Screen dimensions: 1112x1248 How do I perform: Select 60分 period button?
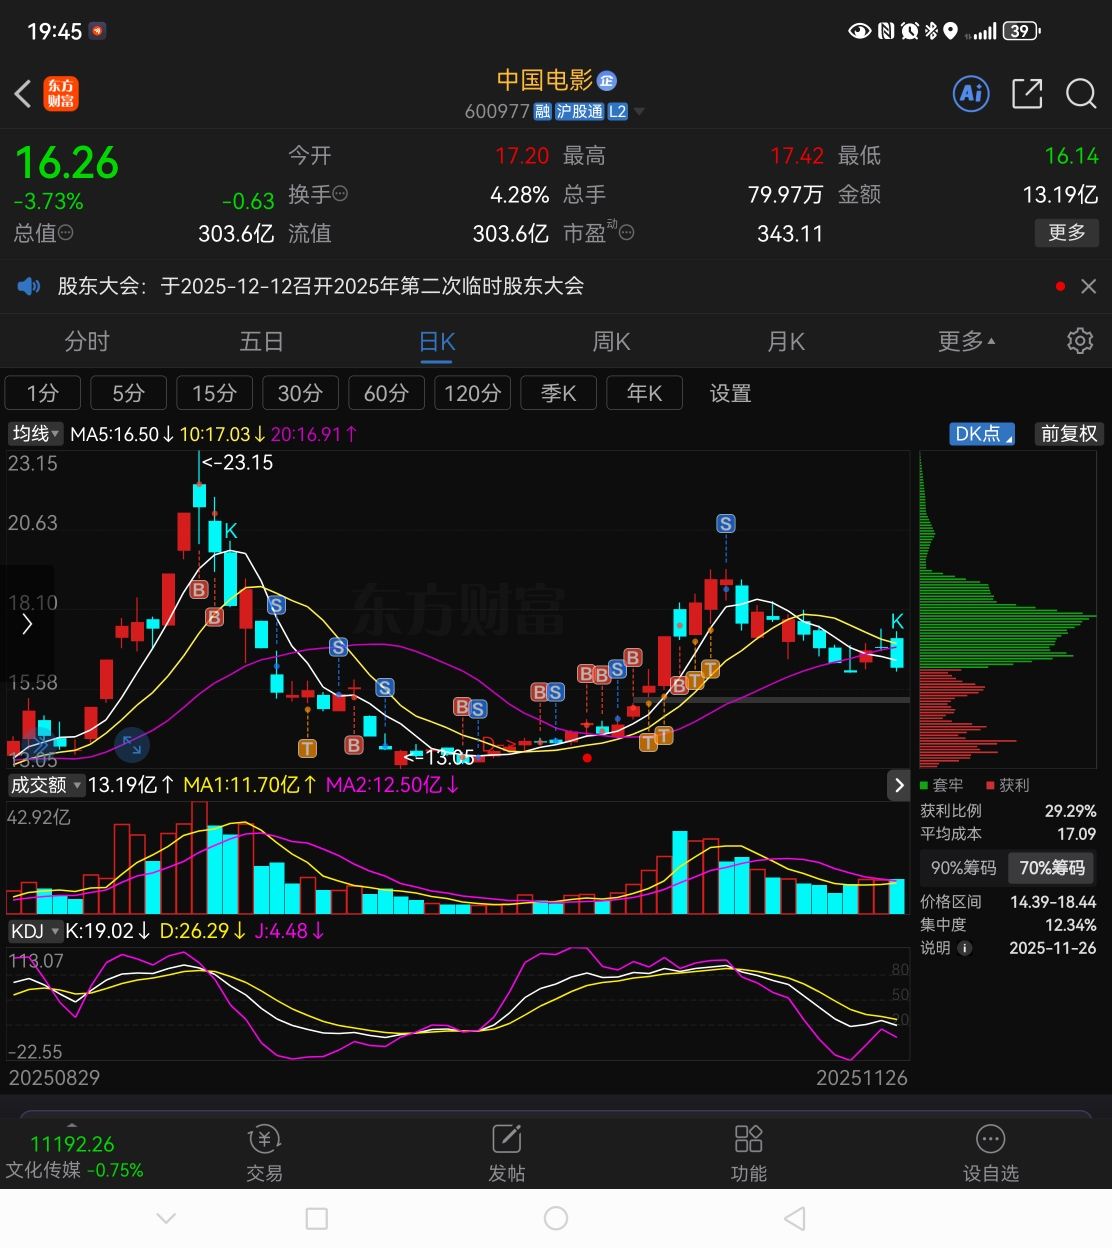(x=386, y=393)
